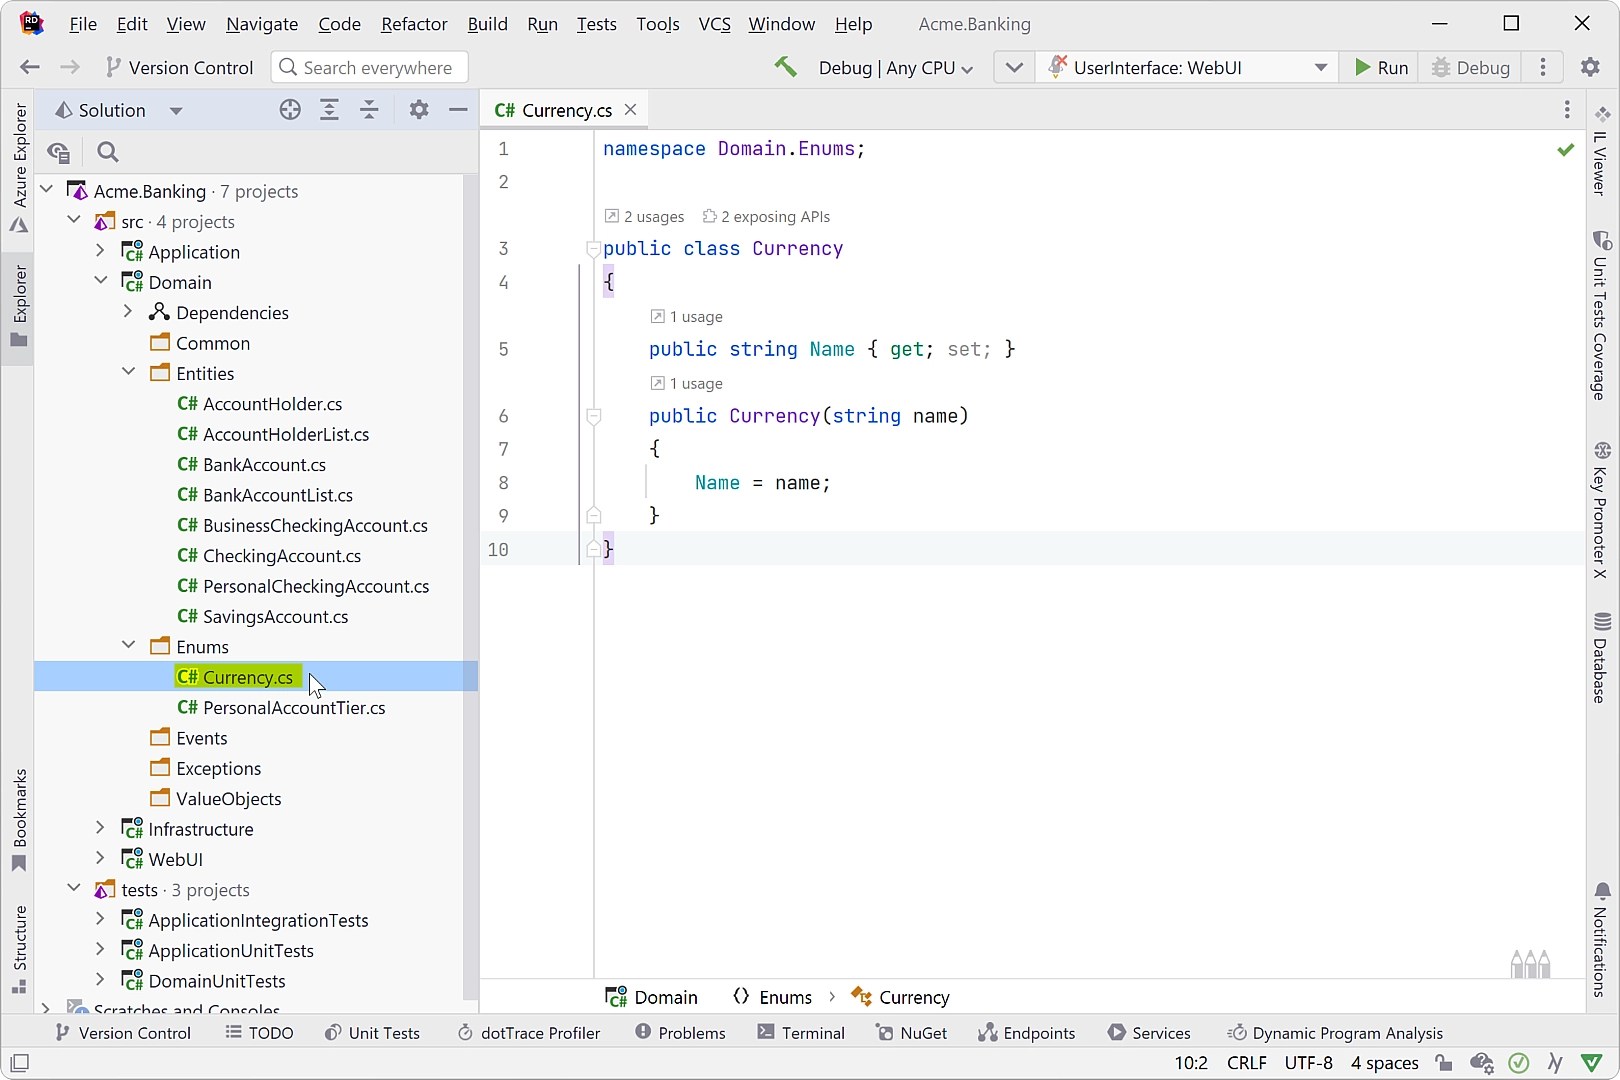Screen dimensions: 1620x1080
Task: Open the NuGet tool window
Action: [x=911, y=1032]
